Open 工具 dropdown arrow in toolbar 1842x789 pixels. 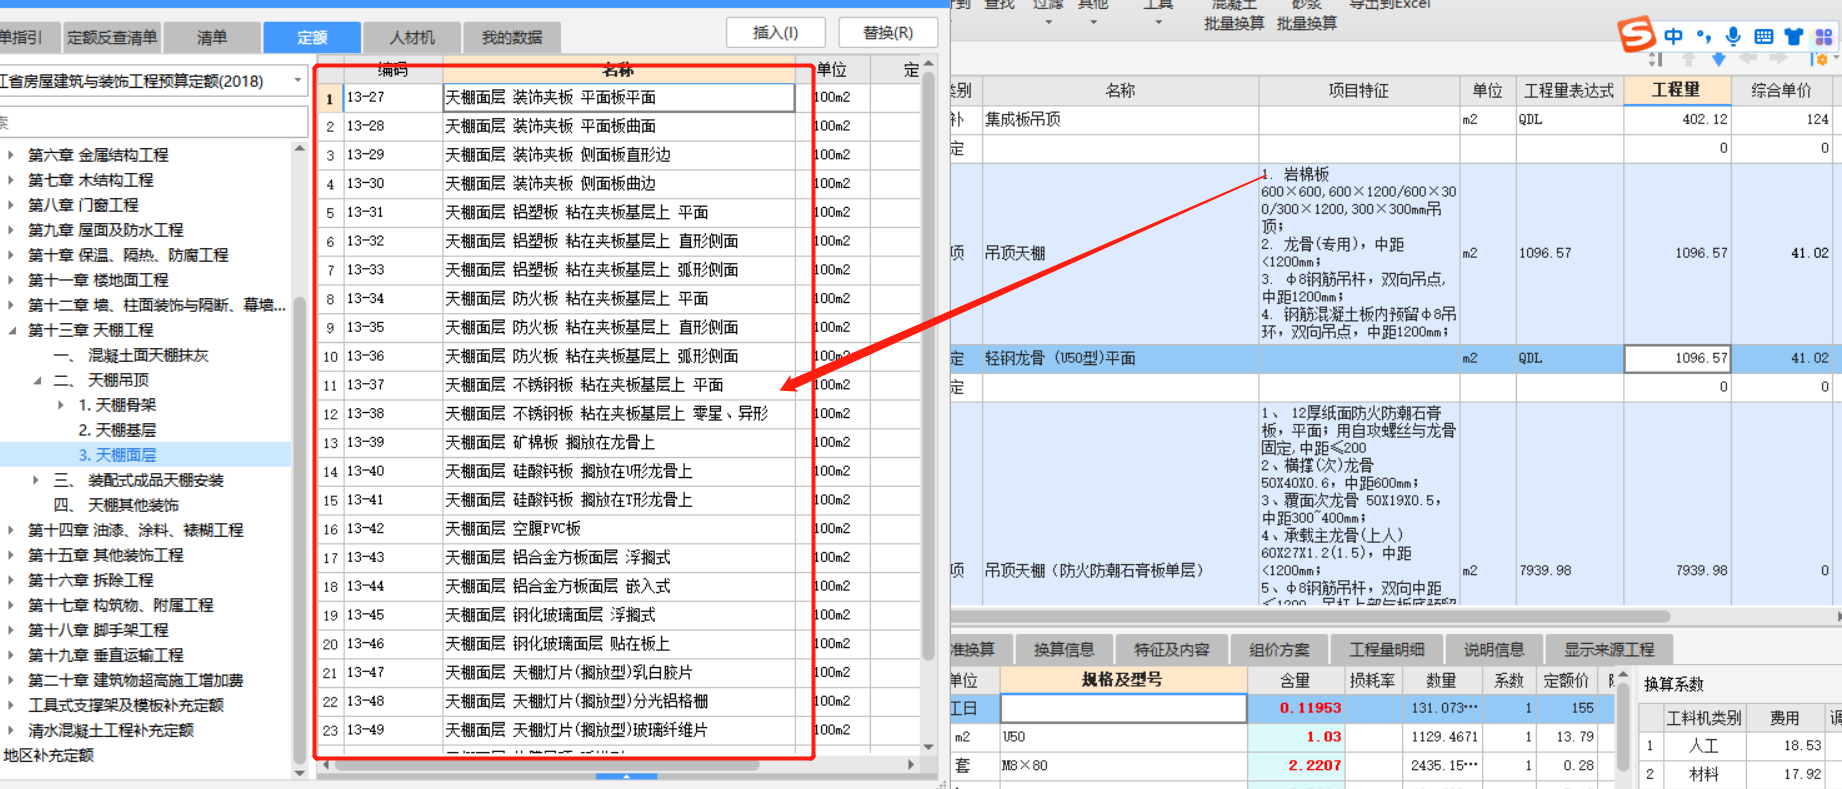coord(1158,22)
